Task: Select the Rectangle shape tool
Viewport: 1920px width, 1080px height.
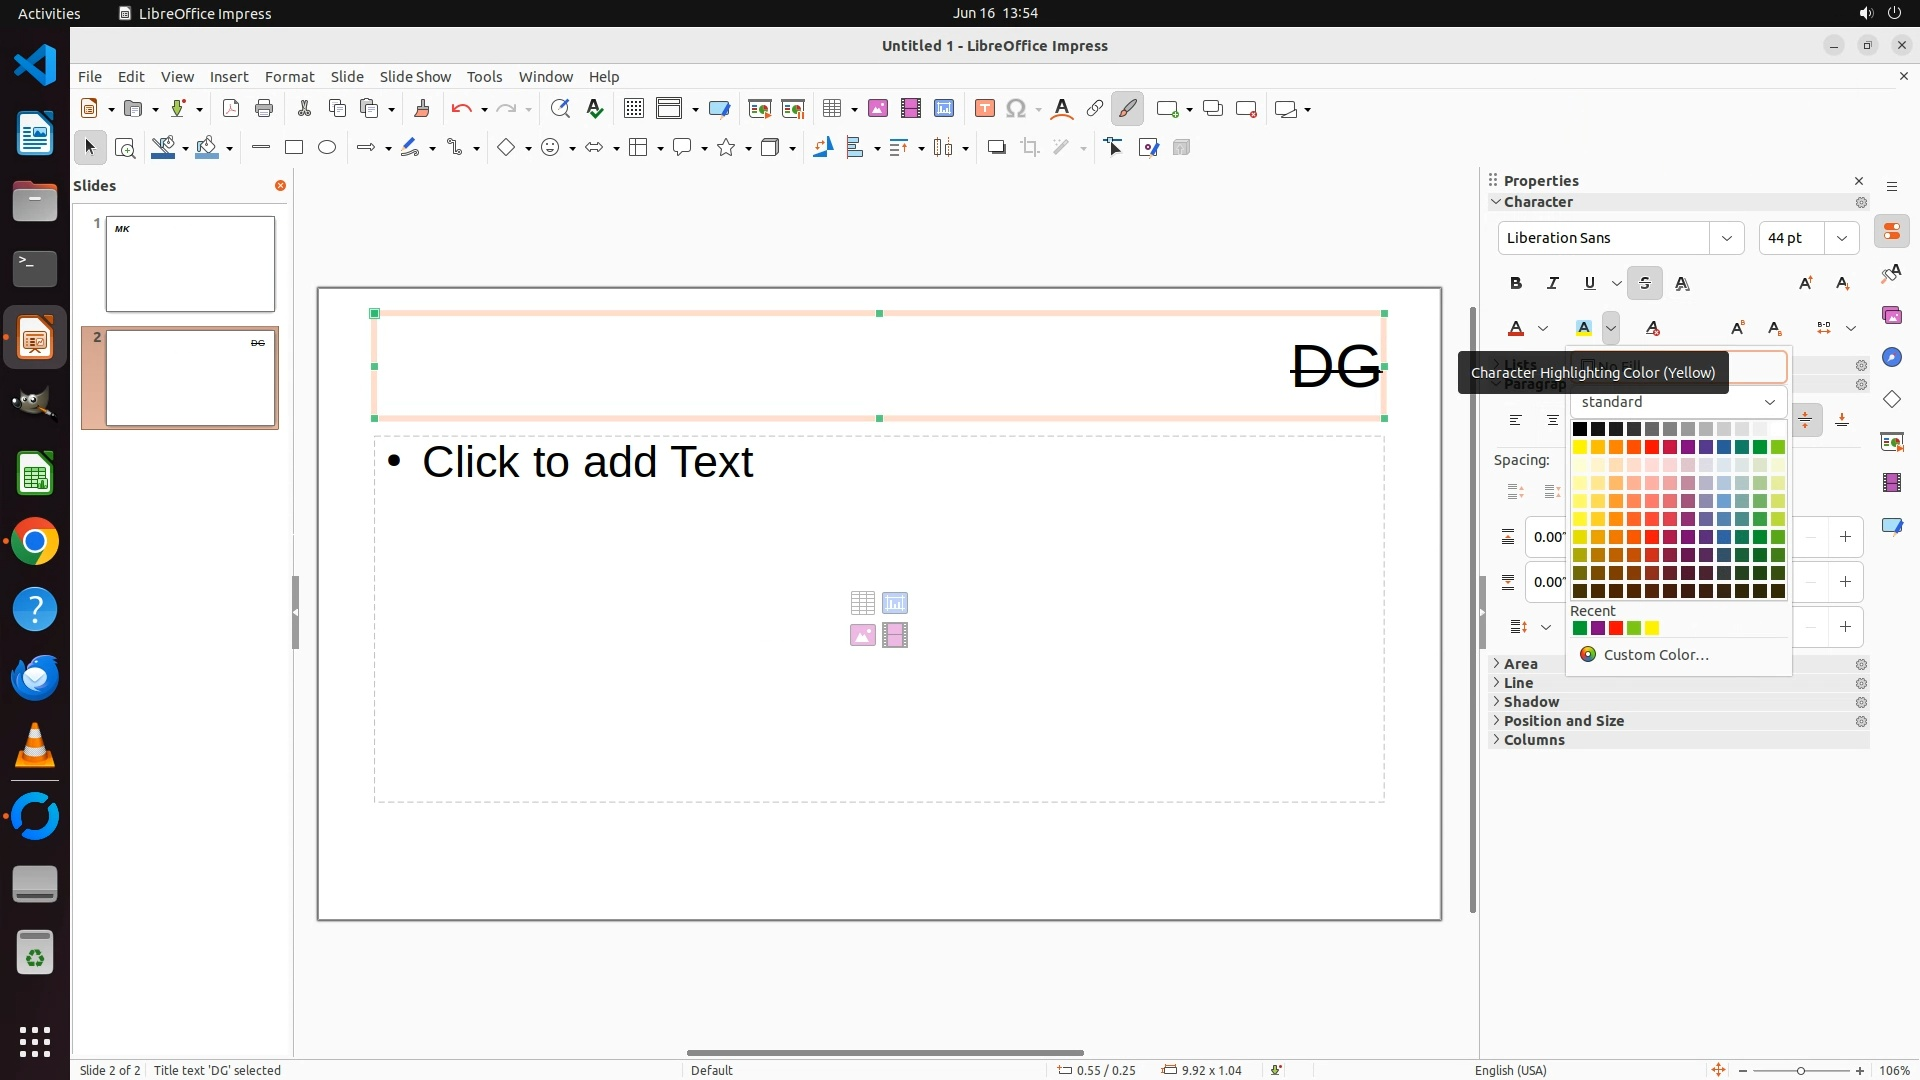Action: [x=293, y=148]
